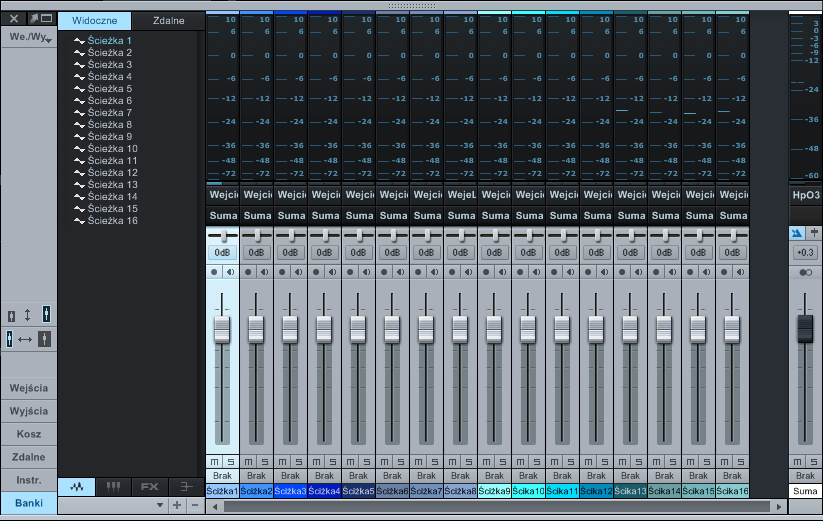The height and width of the screenshot is (521, 823).
Task: Open automation mode Brak on Suma channel
Action: [805, 476]
